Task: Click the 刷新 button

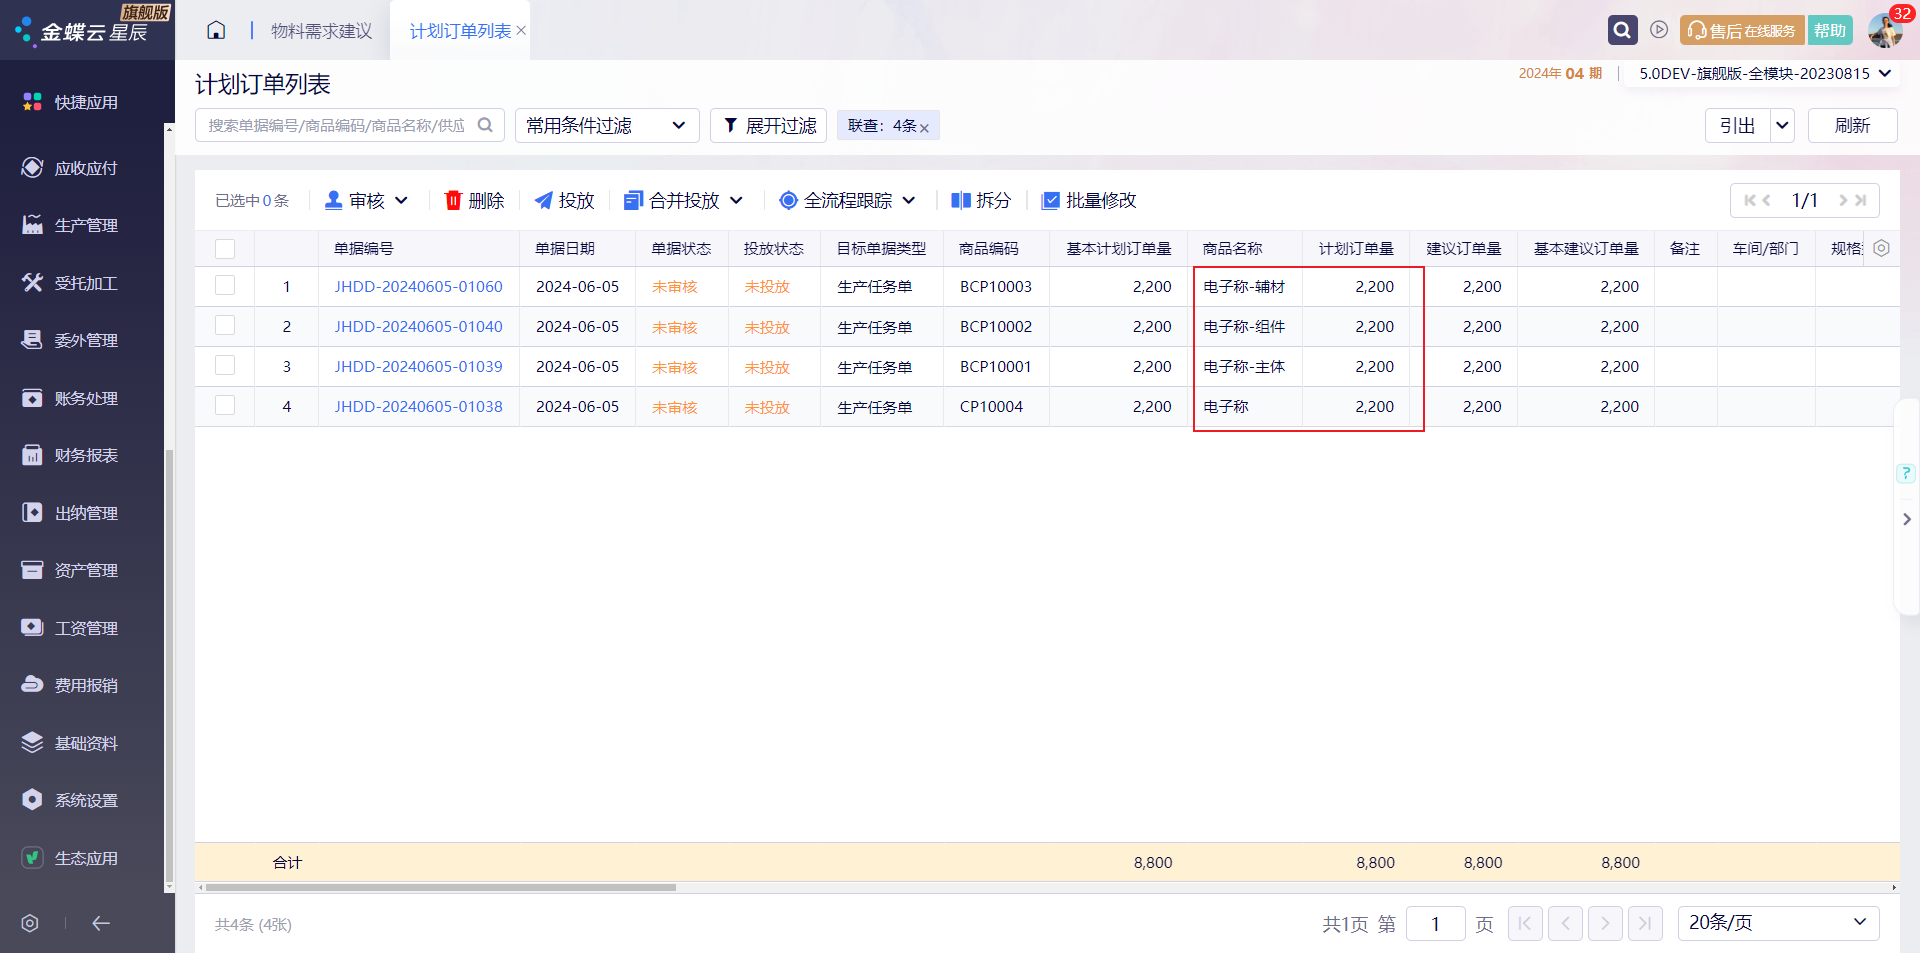Action: point(1852,125)
